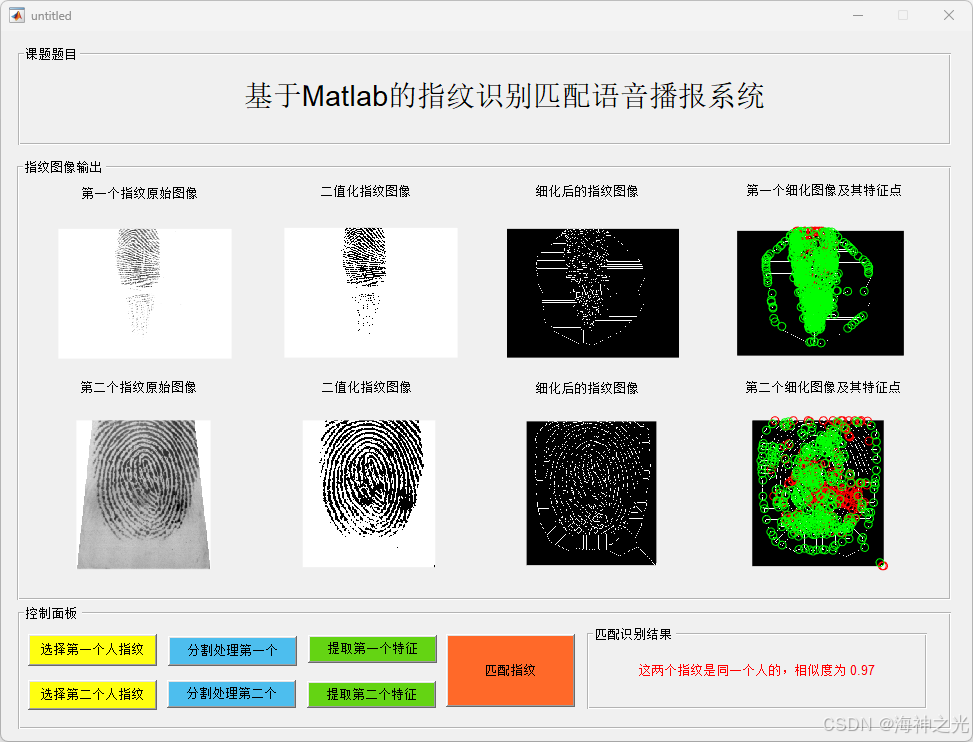
Task: Select the first thinned fingerprint image
Action: [x=593, y=293]
